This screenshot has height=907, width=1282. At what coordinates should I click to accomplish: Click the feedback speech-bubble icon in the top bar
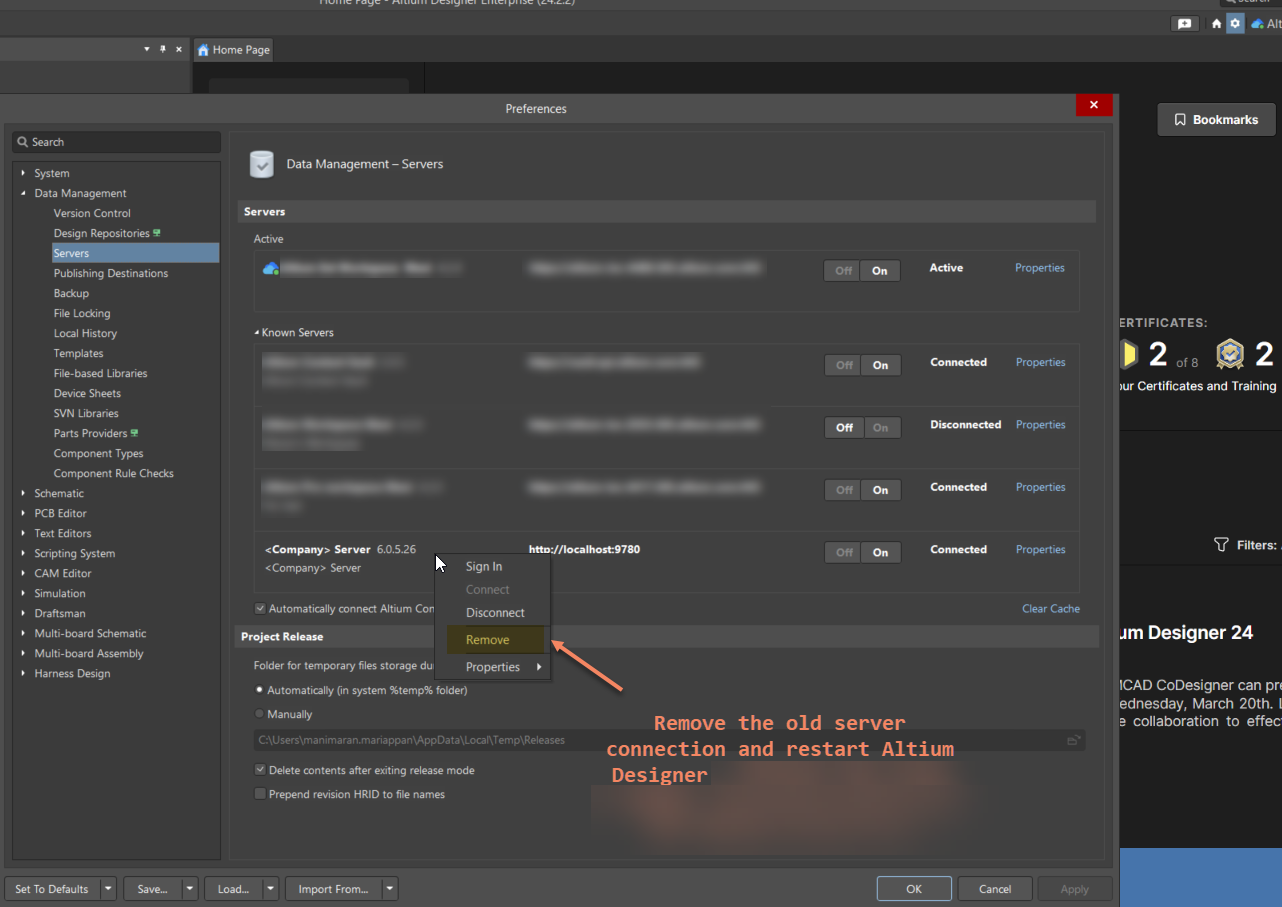pyautogui.click(x=1185, y=24)
